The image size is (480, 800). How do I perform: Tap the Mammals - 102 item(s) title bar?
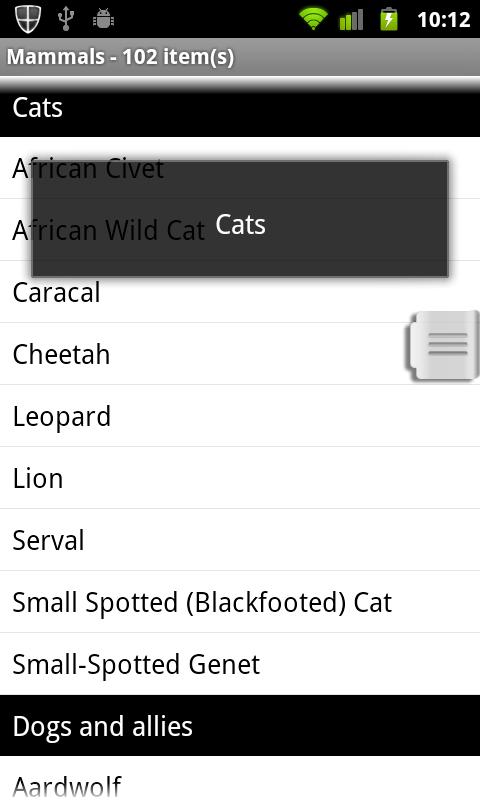click(240, 57)
